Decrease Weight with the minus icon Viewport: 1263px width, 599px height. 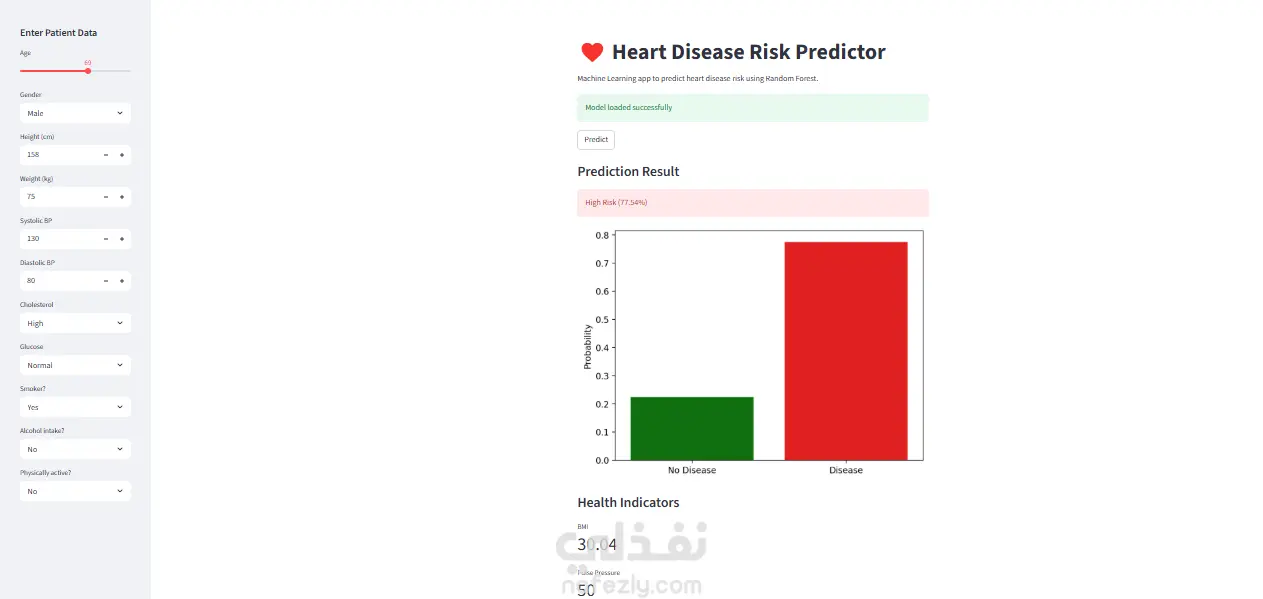click(x=106, y=197)
